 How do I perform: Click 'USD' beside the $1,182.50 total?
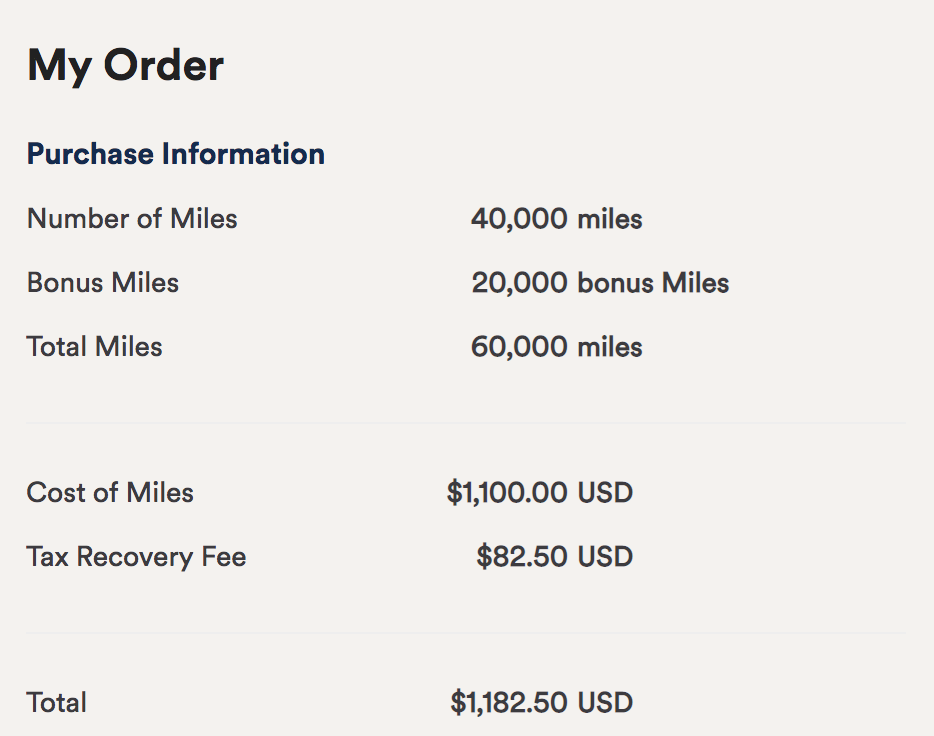pos(605,702)
